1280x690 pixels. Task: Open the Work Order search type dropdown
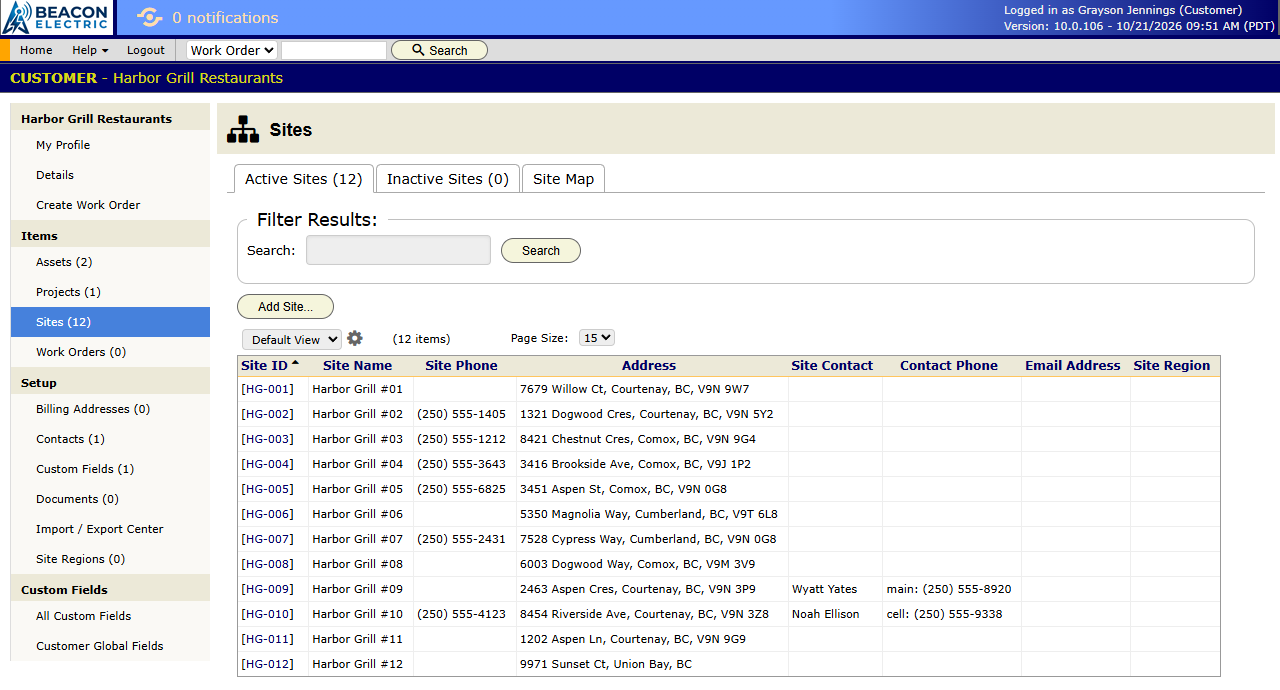tap(232, 50)
